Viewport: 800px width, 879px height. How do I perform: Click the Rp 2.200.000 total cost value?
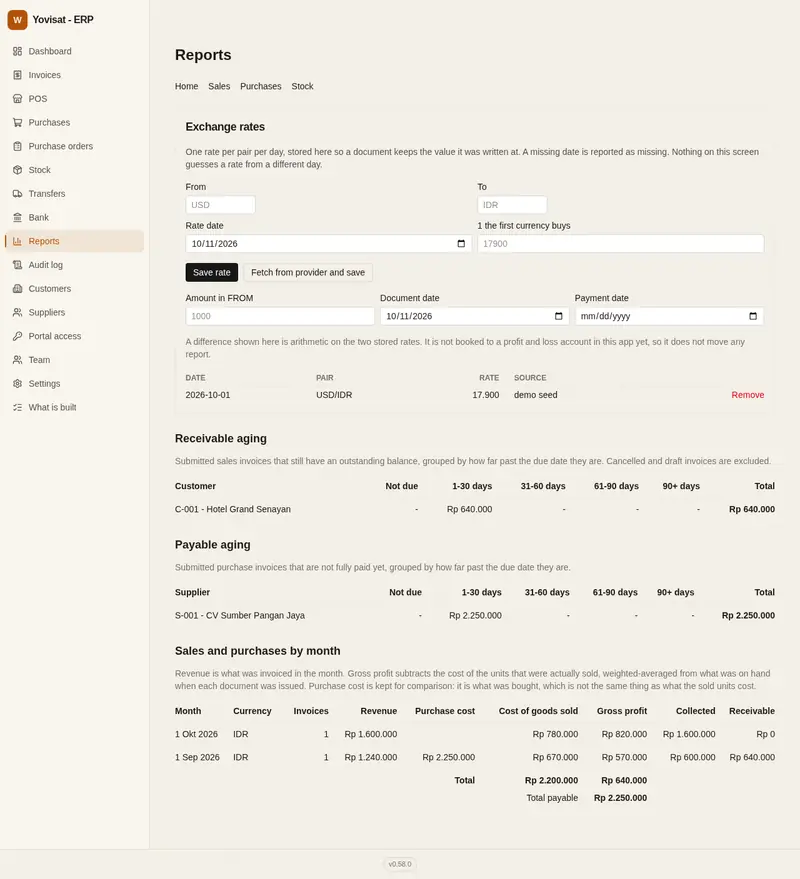tap(551, 780)
